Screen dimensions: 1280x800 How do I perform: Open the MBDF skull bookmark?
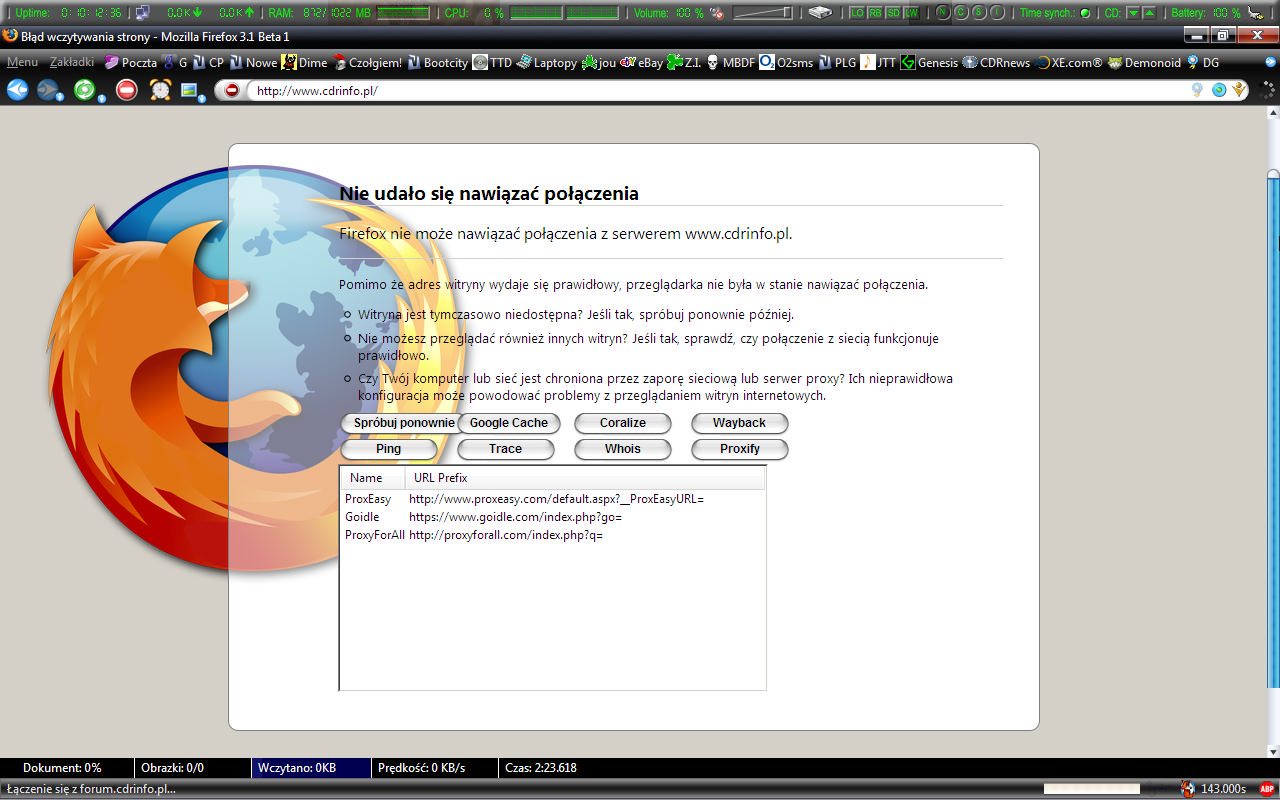tap(730, 62)
